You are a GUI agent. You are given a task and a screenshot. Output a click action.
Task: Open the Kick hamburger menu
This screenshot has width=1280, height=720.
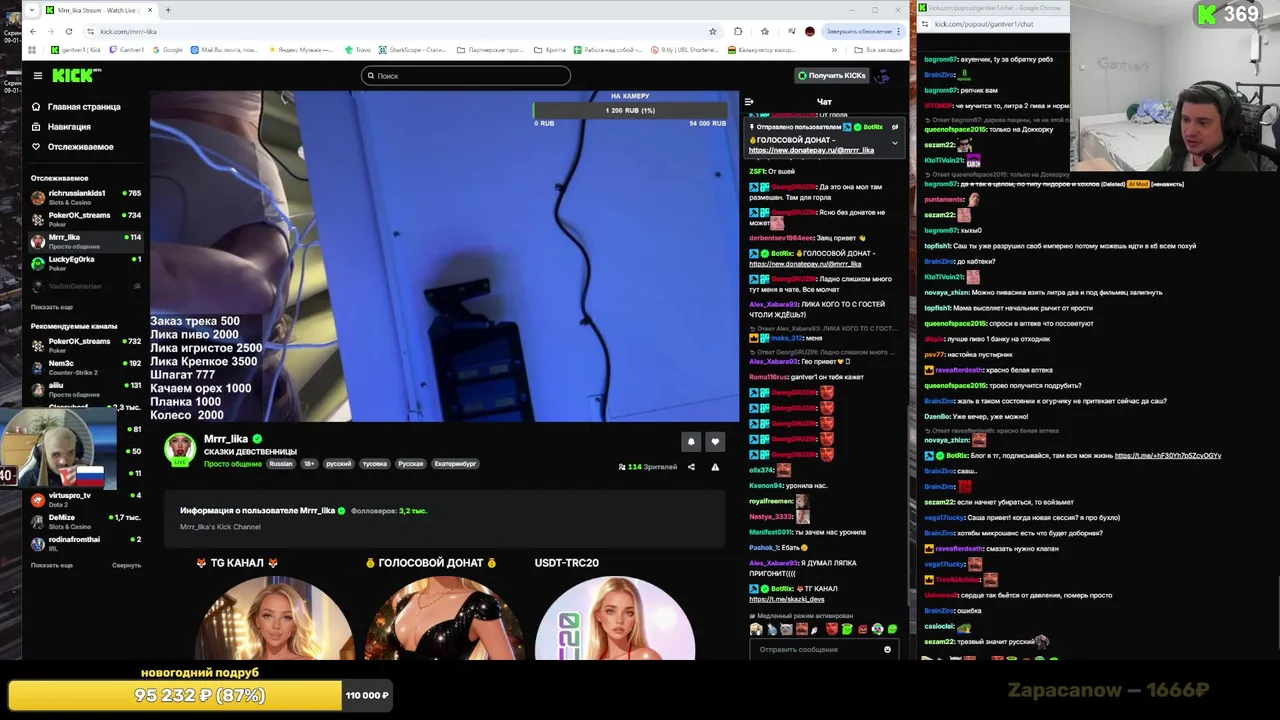pyautogui.click(x=37, y=75)
